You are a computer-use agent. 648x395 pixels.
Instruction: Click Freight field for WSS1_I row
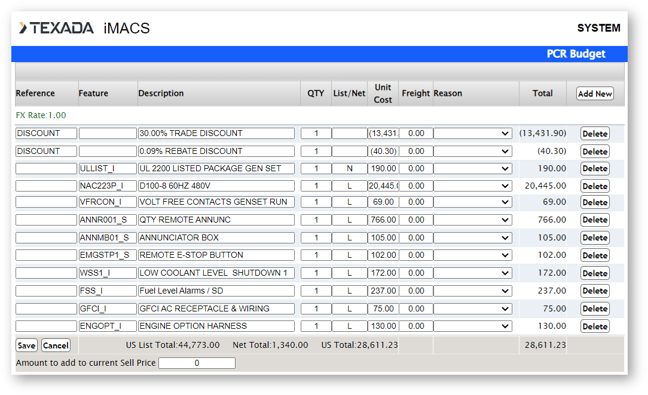(416, 273)
